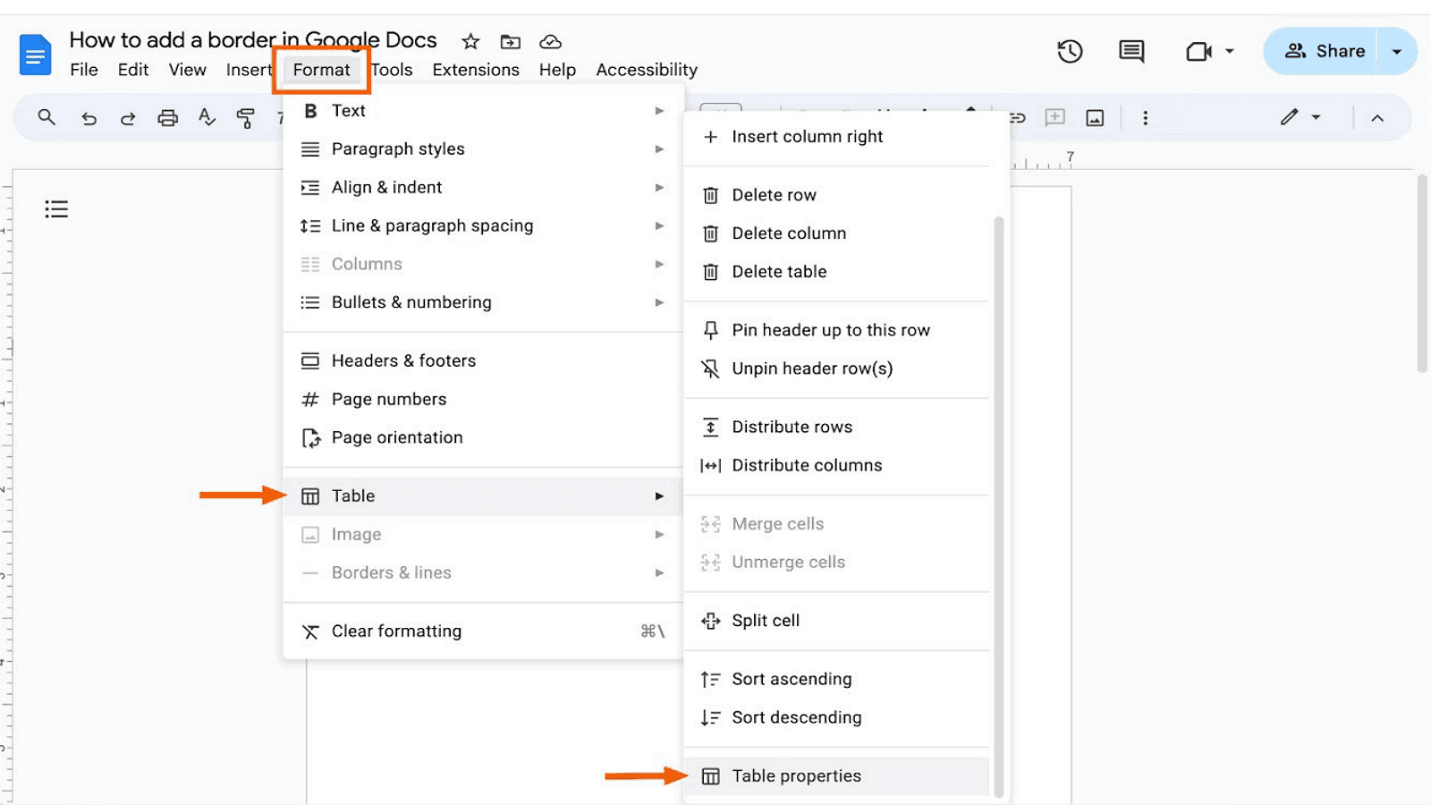Choose Insert column right
Viewport: 1431px width, 805px height.
[x=837, y=137]
